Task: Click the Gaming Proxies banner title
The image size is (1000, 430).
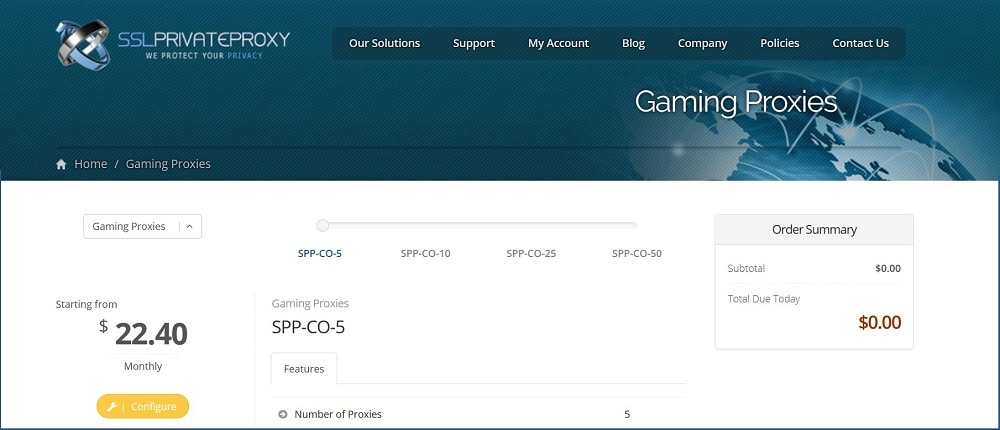Action: pos(736,102)
